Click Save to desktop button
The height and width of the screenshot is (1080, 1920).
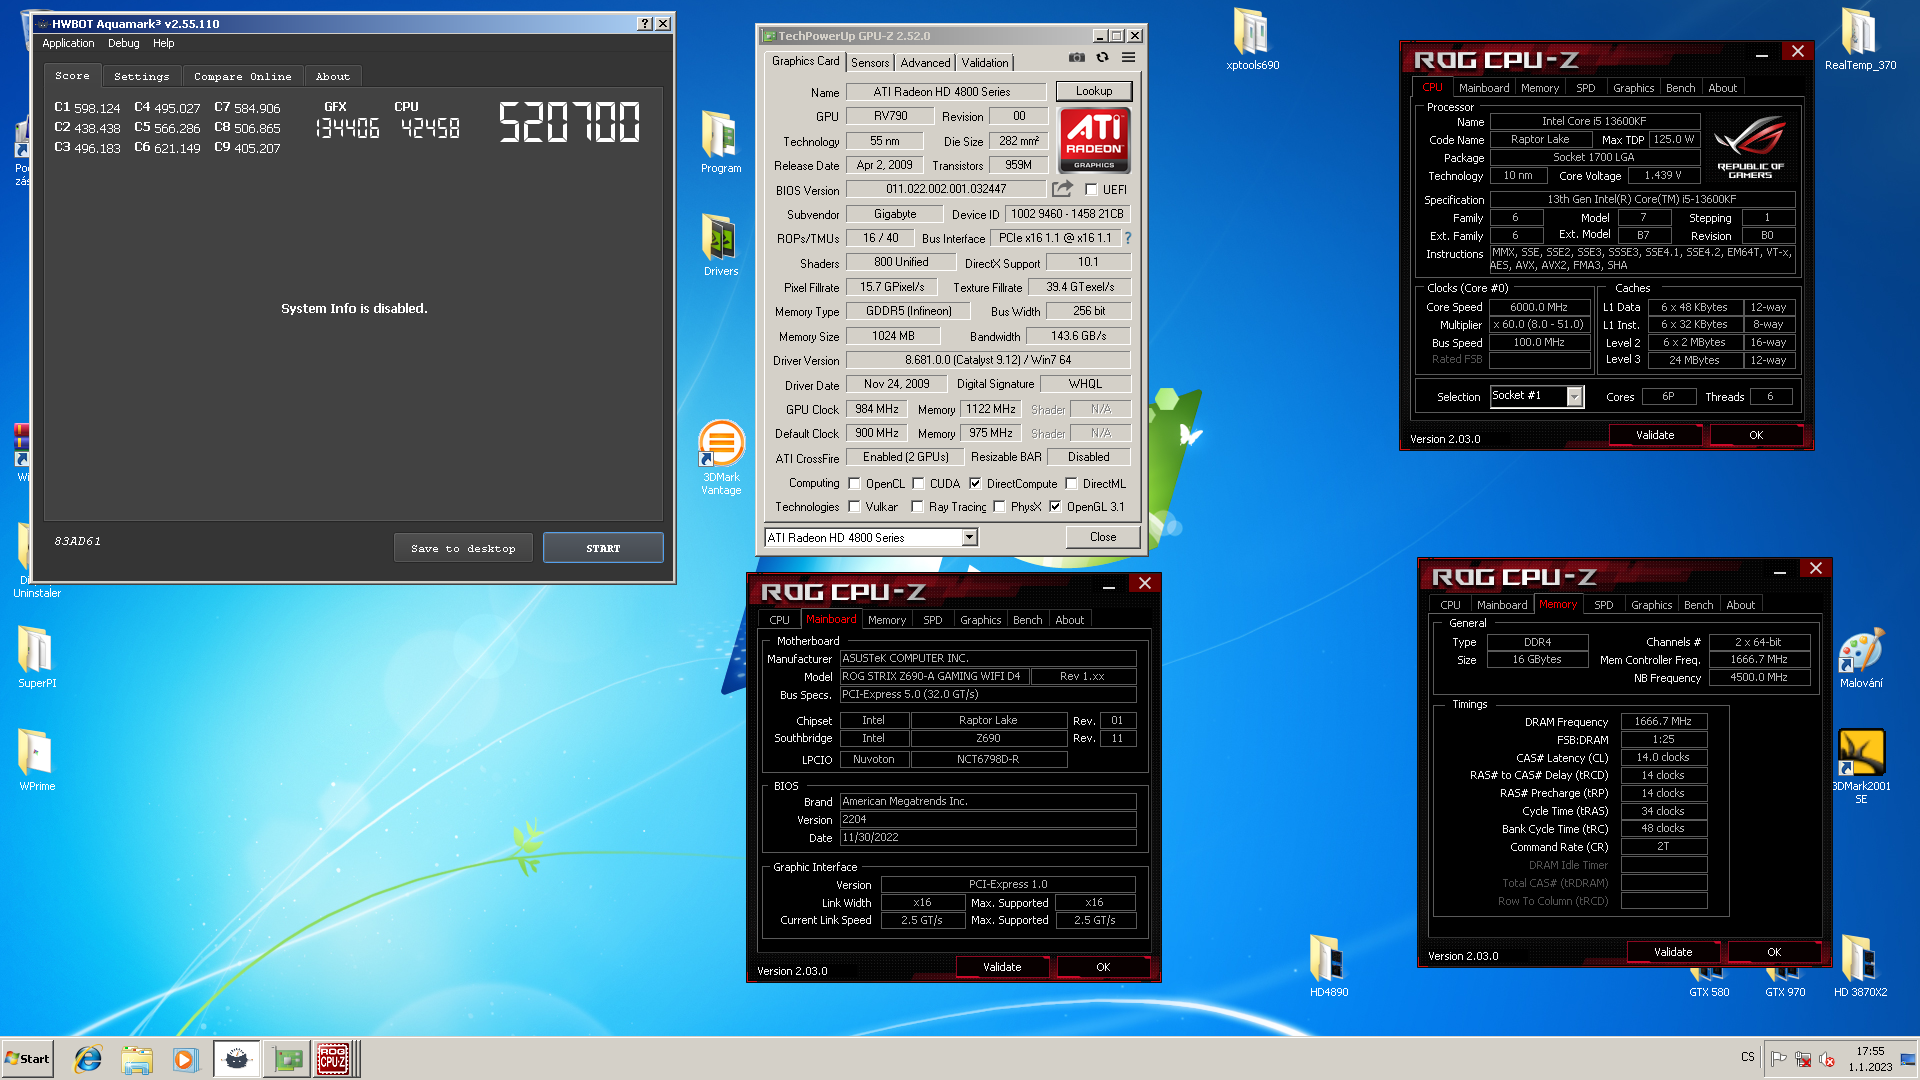(463, 548)
